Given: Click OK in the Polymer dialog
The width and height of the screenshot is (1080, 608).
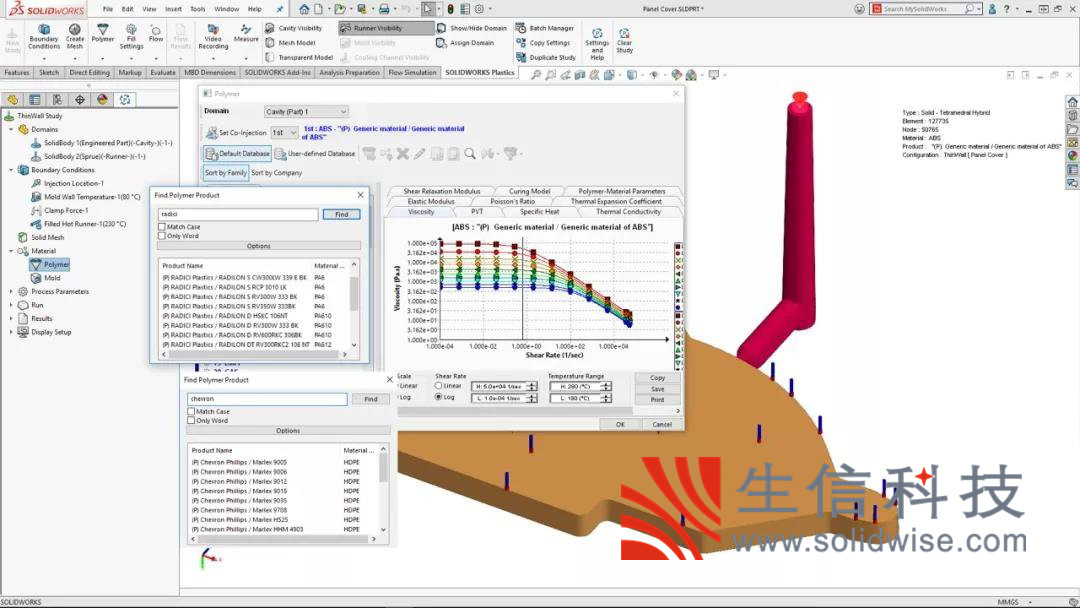Looking at the screenshot, I should pyautogui.click(x=620, y=425).
